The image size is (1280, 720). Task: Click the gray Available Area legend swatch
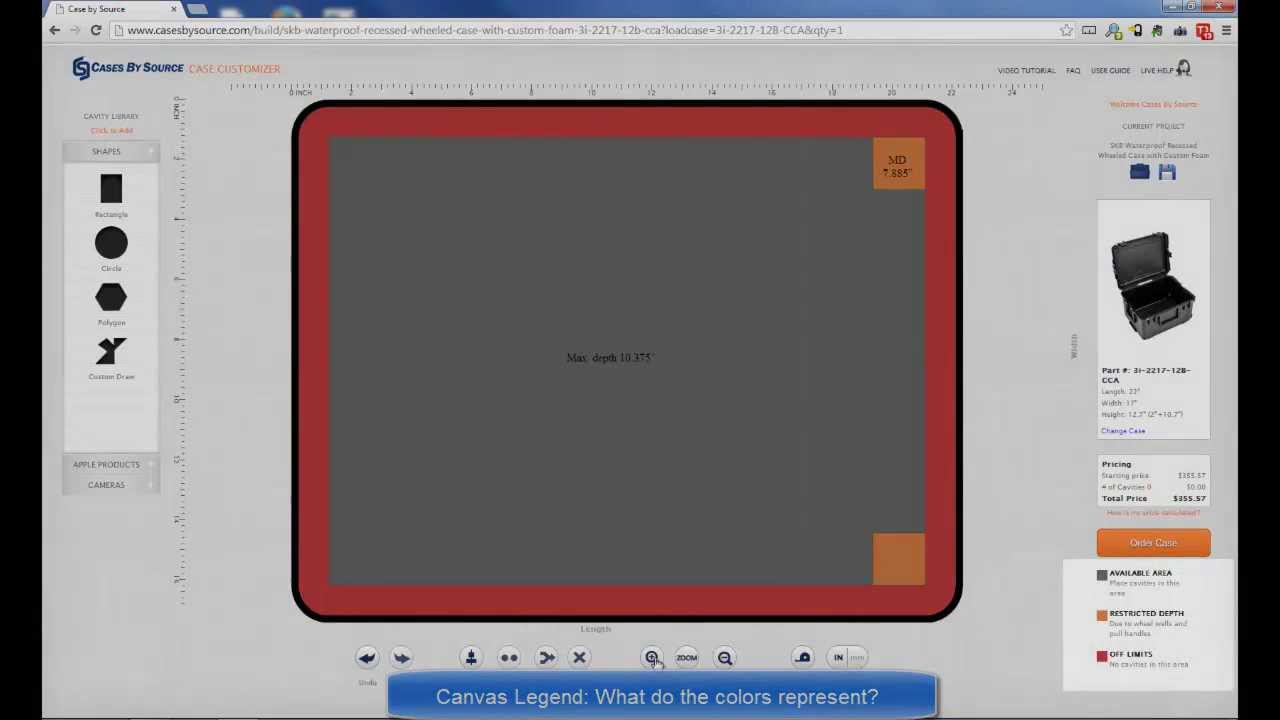(1102, 575)
